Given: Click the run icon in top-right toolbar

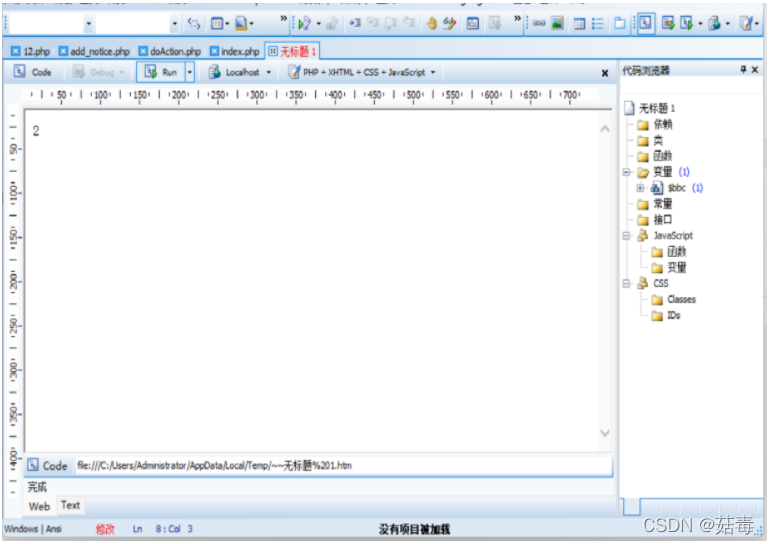Looking at the screenshot, I should click(687, 23).
